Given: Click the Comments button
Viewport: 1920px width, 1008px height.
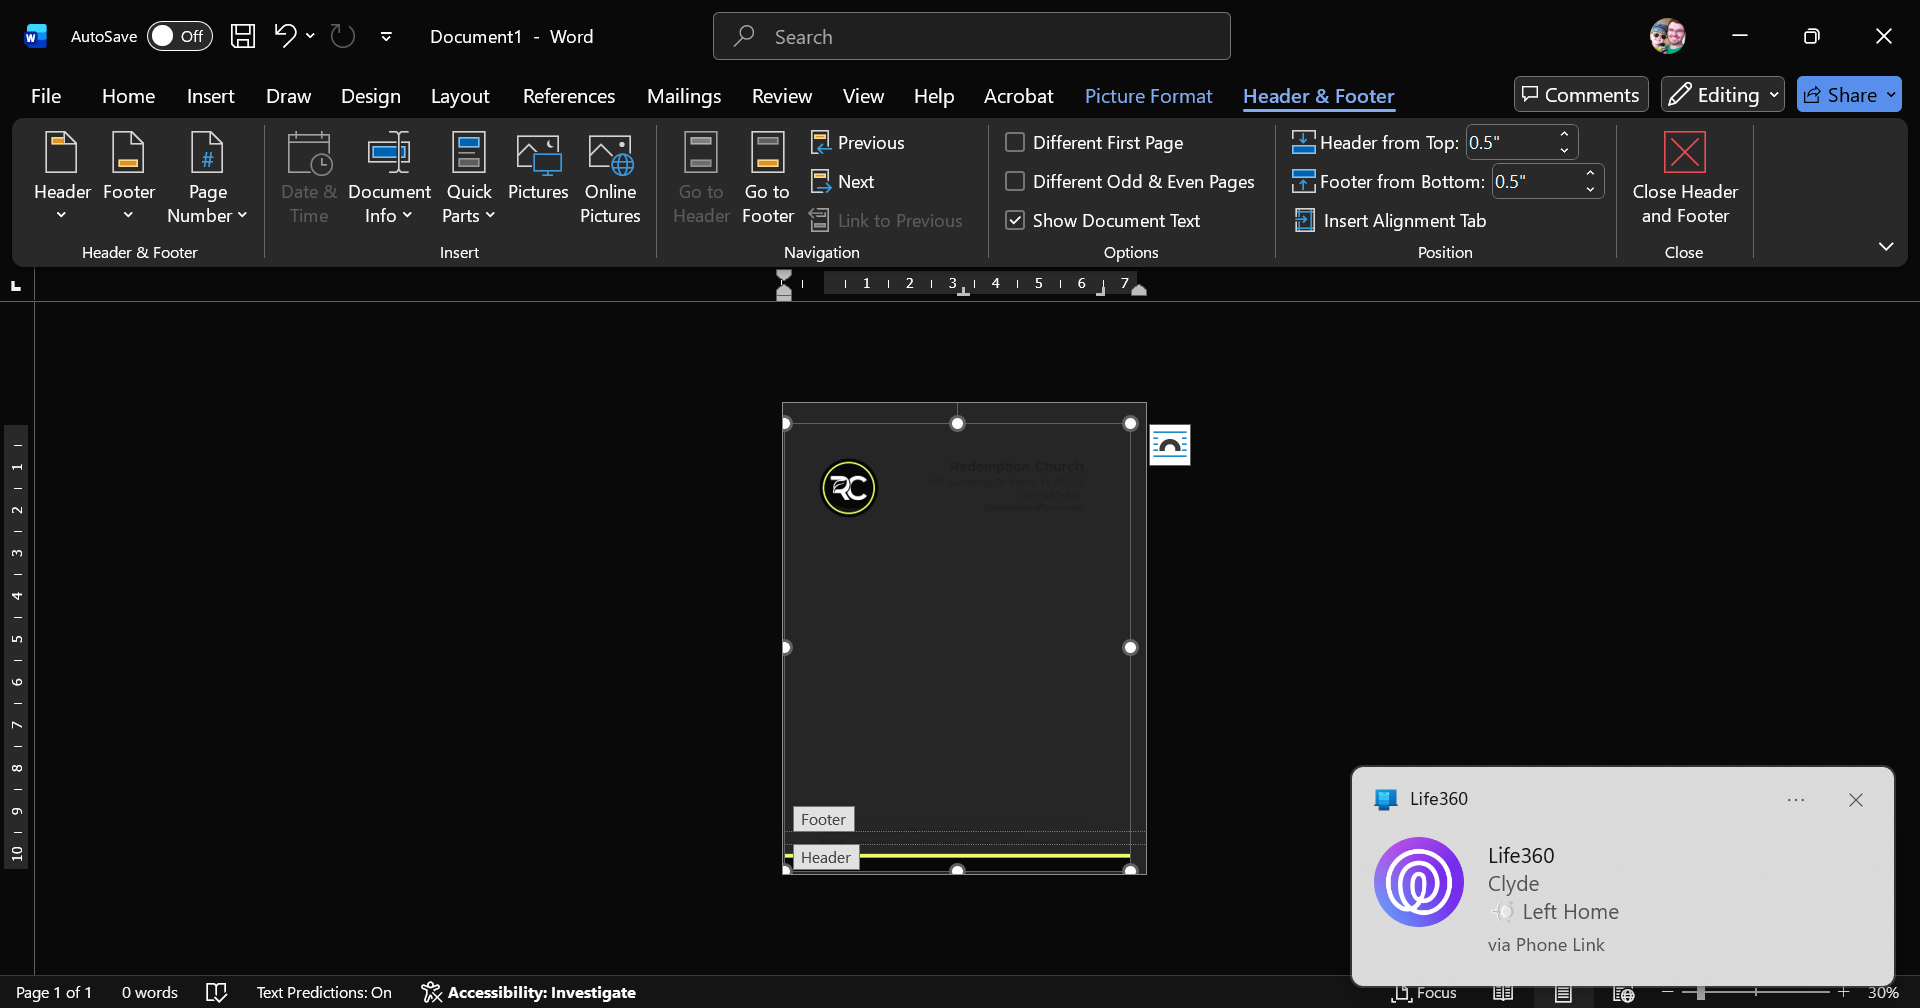Looking at the screenshot, I should click(1580, 95).
